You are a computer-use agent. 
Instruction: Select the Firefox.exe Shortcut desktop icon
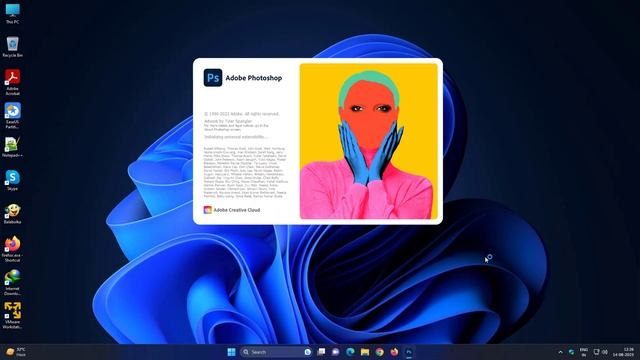coord(12,249)
